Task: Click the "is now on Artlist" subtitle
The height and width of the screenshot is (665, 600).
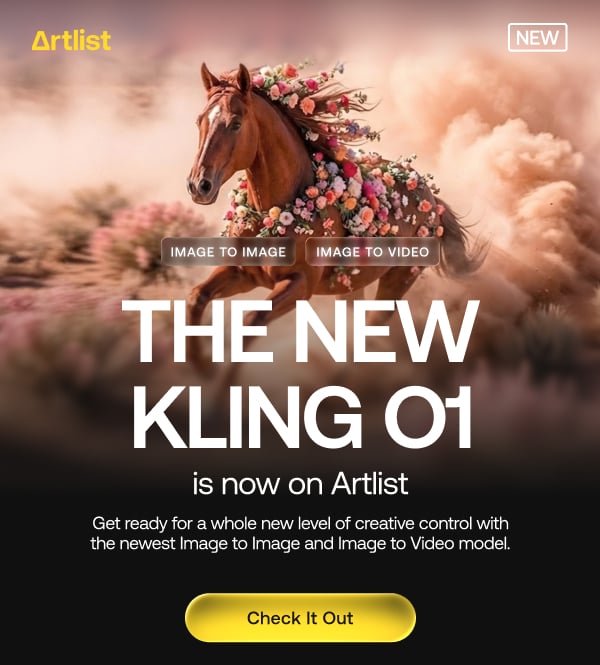Action: click(x=300, y=483)
